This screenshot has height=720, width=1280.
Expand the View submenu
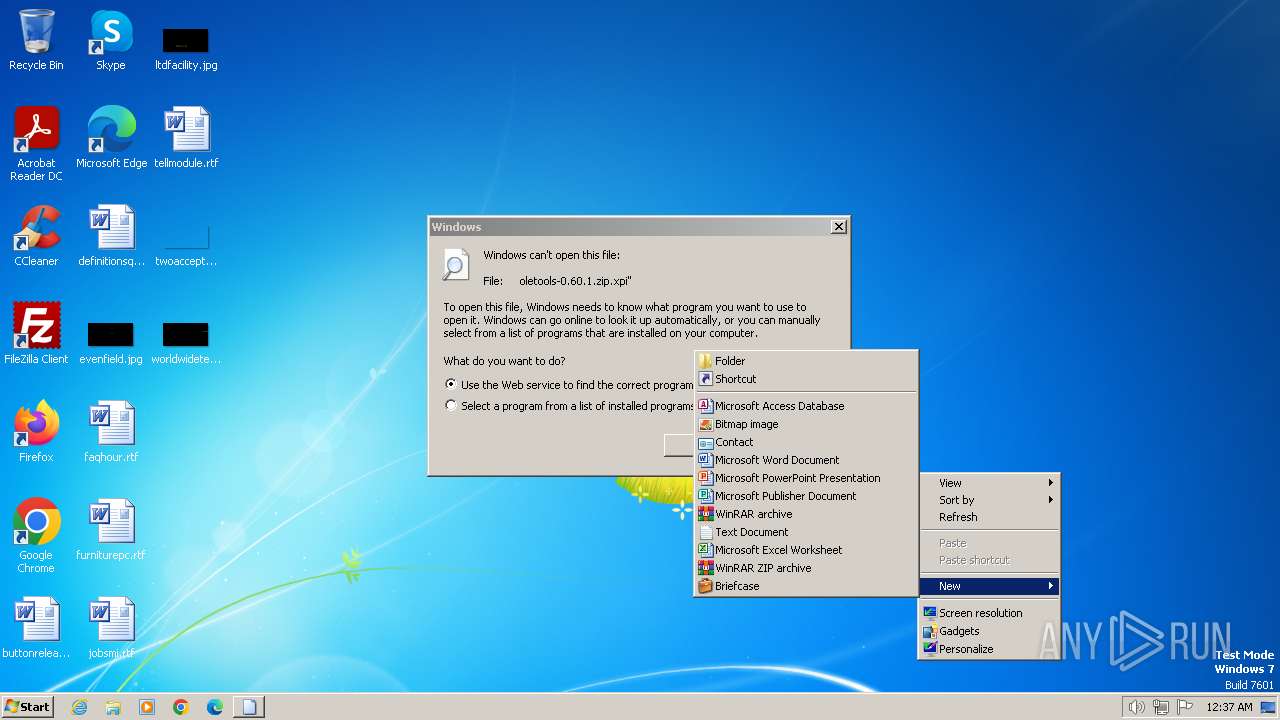[x=989, y=483]
